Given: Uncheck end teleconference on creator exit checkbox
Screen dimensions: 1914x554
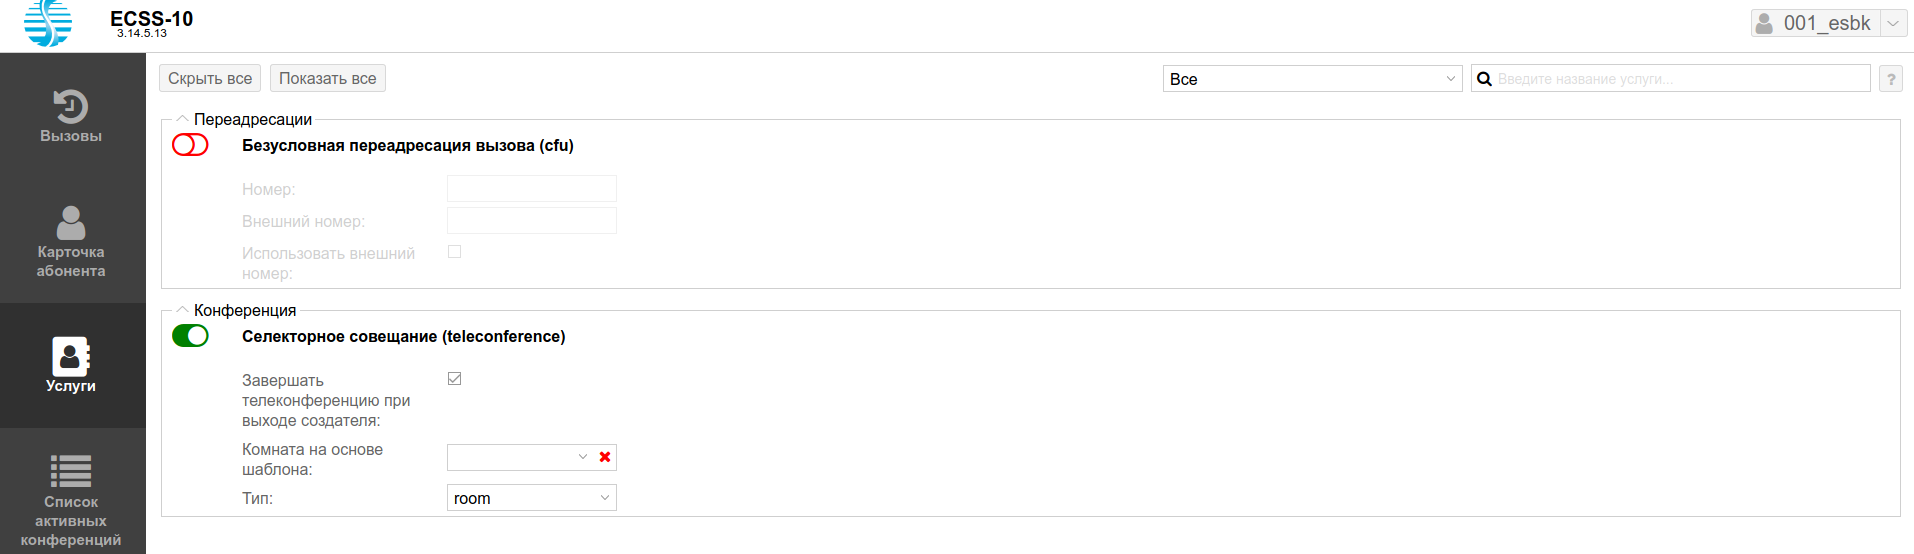Looking at the screenshot, I should [x=455, y=379].
